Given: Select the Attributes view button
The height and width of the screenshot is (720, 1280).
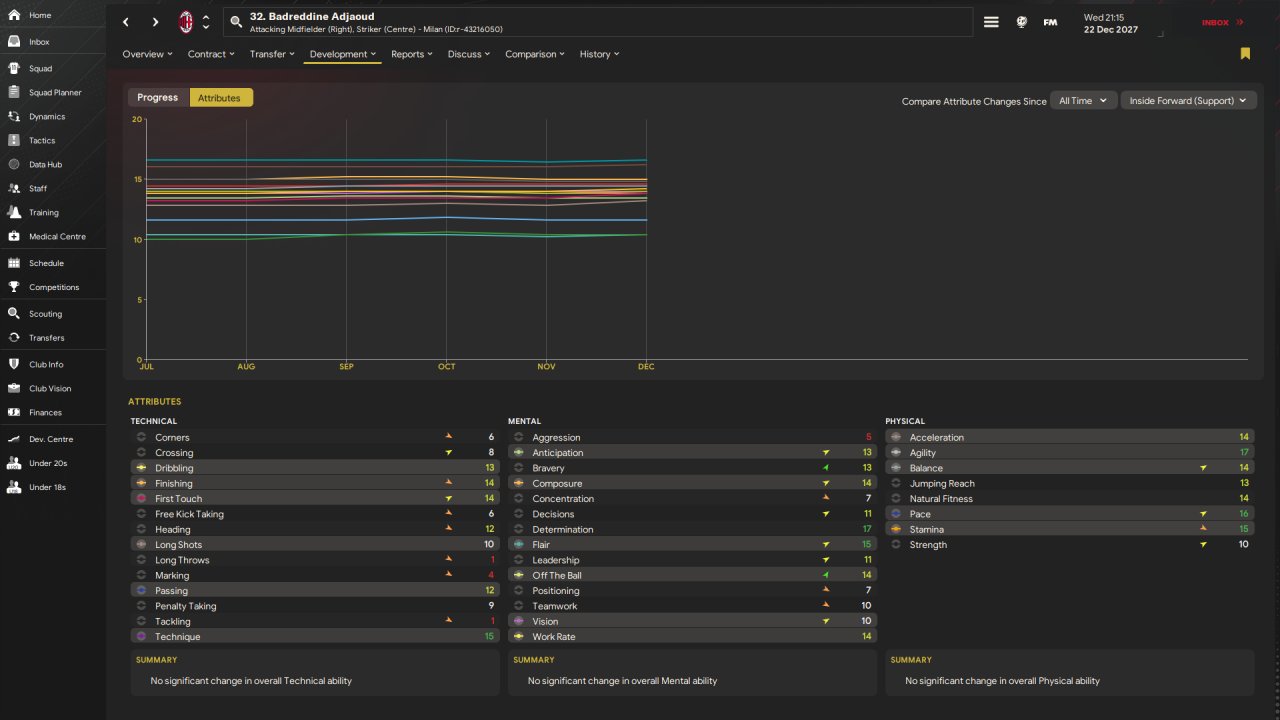Looking at the screenshot, I should coord(220,98).
